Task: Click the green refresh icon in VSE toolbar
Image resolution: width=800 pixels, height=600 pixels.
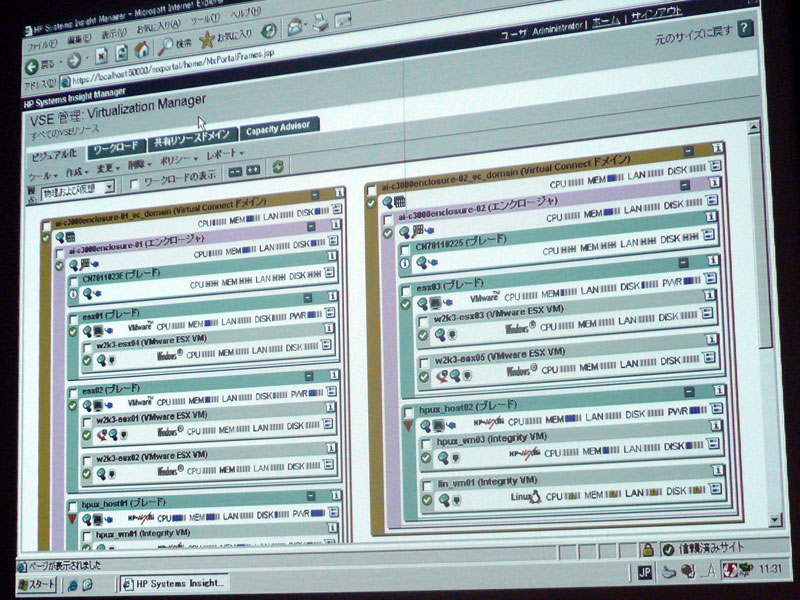Action: 278,167
